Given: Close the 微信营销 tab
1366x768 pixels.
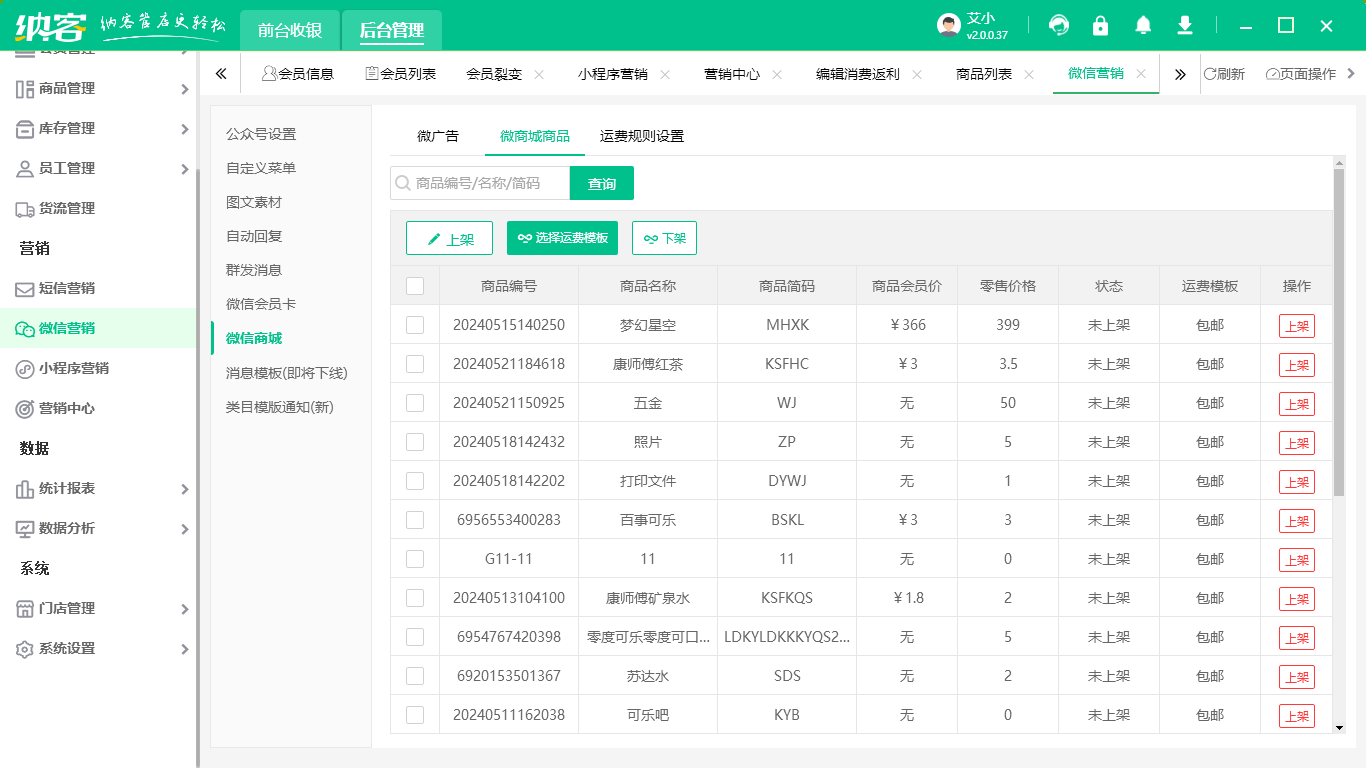Looking at the screenshot, I should click(1141, 74).
